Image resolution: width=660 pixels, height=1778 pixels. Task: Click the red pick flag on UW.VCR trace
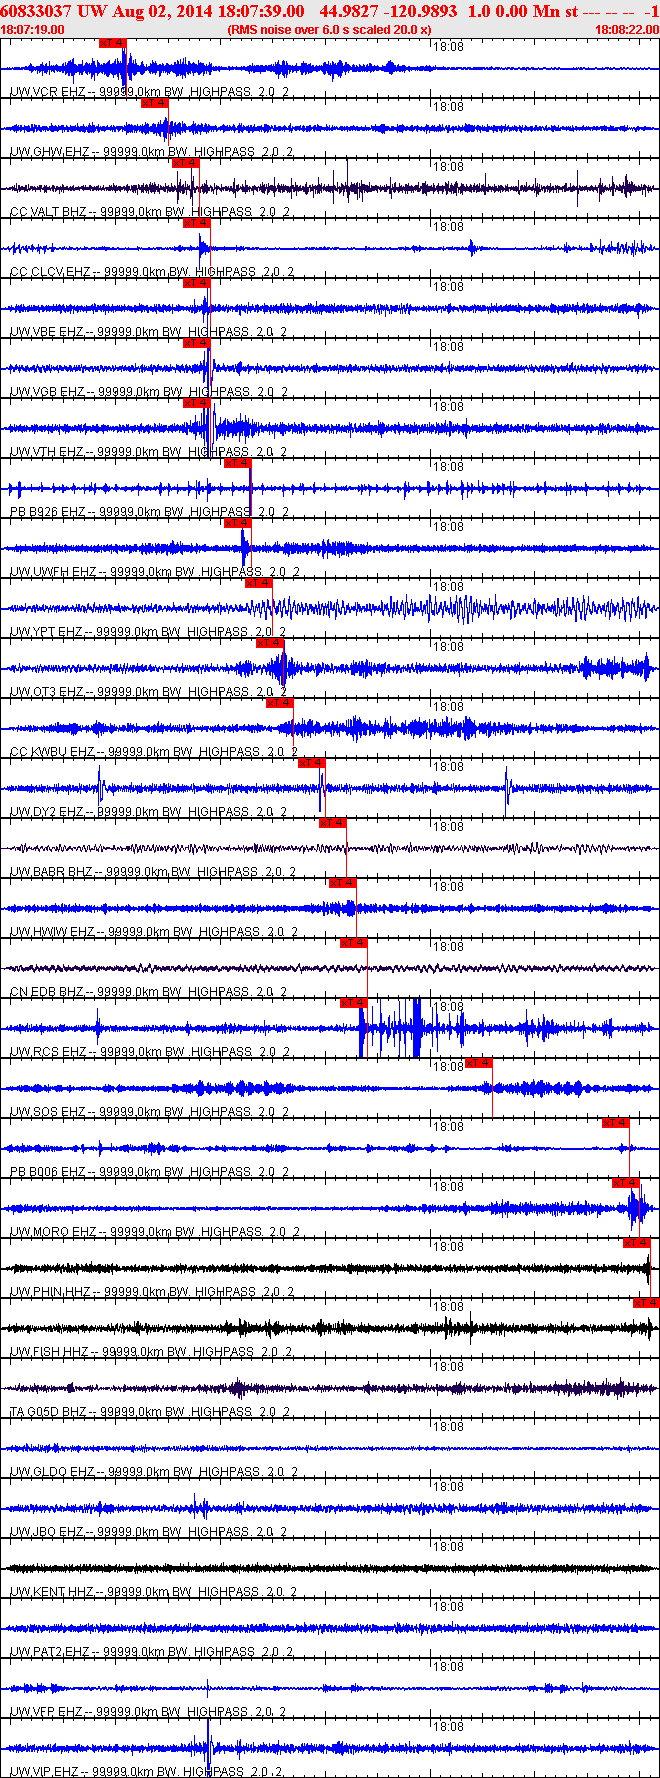pyautogui.click(x=113, y=43)
